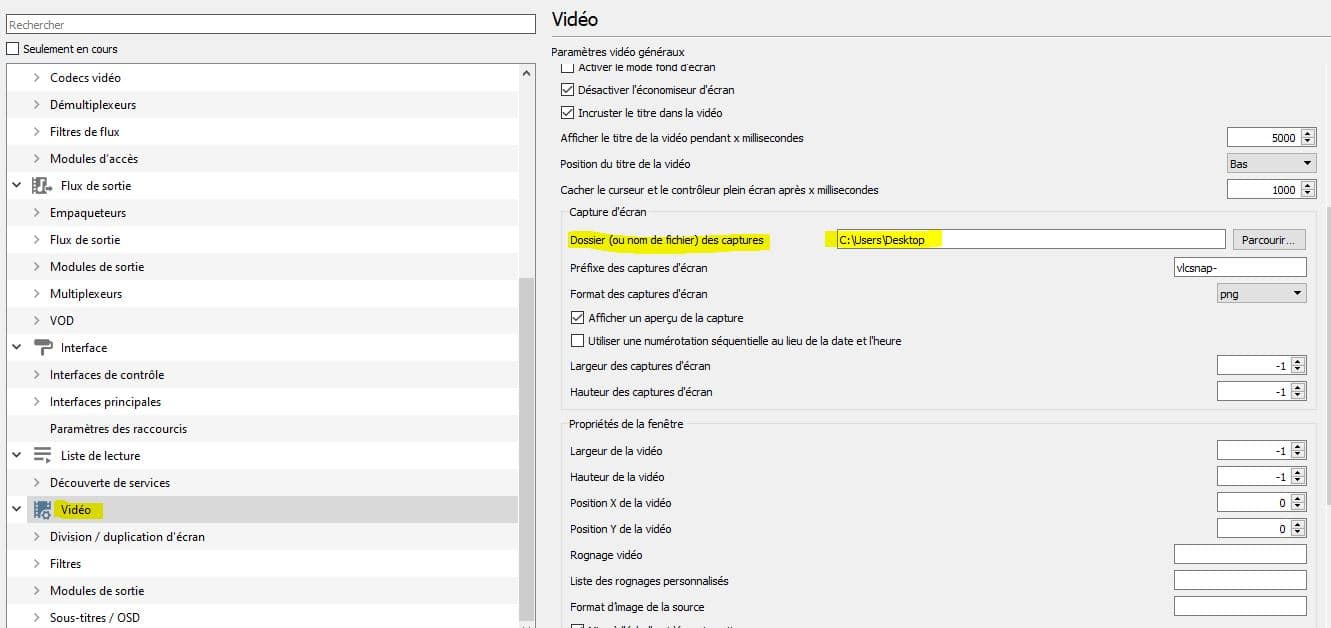Click the Liste de lecture playlist icon
This screenshot has width=1331, height=628.
tap(42, 456)
